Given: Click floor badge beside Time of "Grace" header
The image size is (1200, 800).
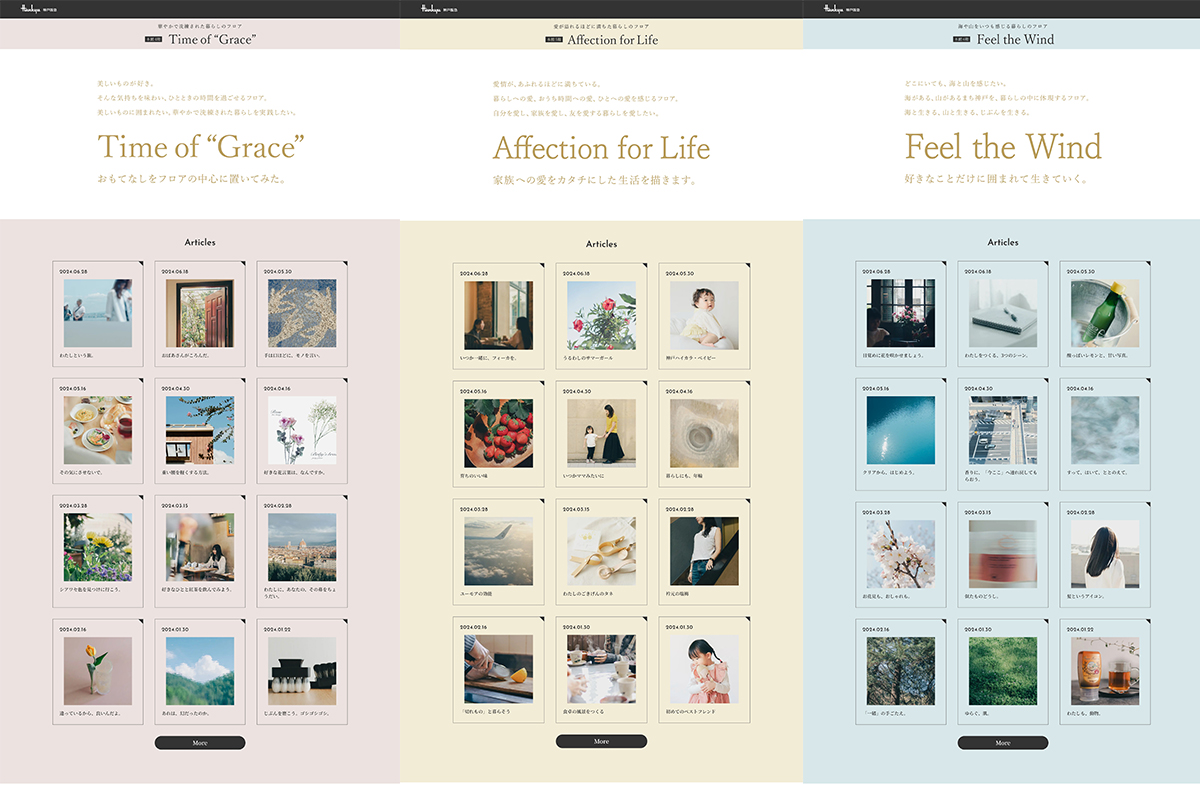Looking at the screenshot, I should click(x=153, y=40).
